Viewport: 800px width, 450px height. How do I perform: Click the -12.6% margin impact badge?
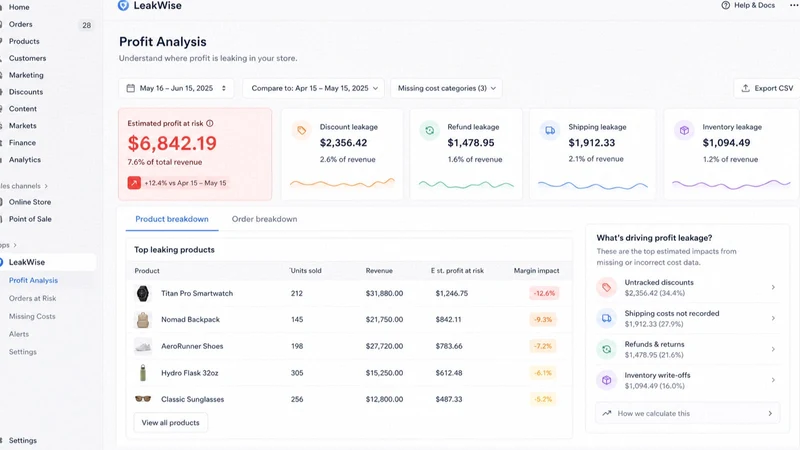click(544, 293)
